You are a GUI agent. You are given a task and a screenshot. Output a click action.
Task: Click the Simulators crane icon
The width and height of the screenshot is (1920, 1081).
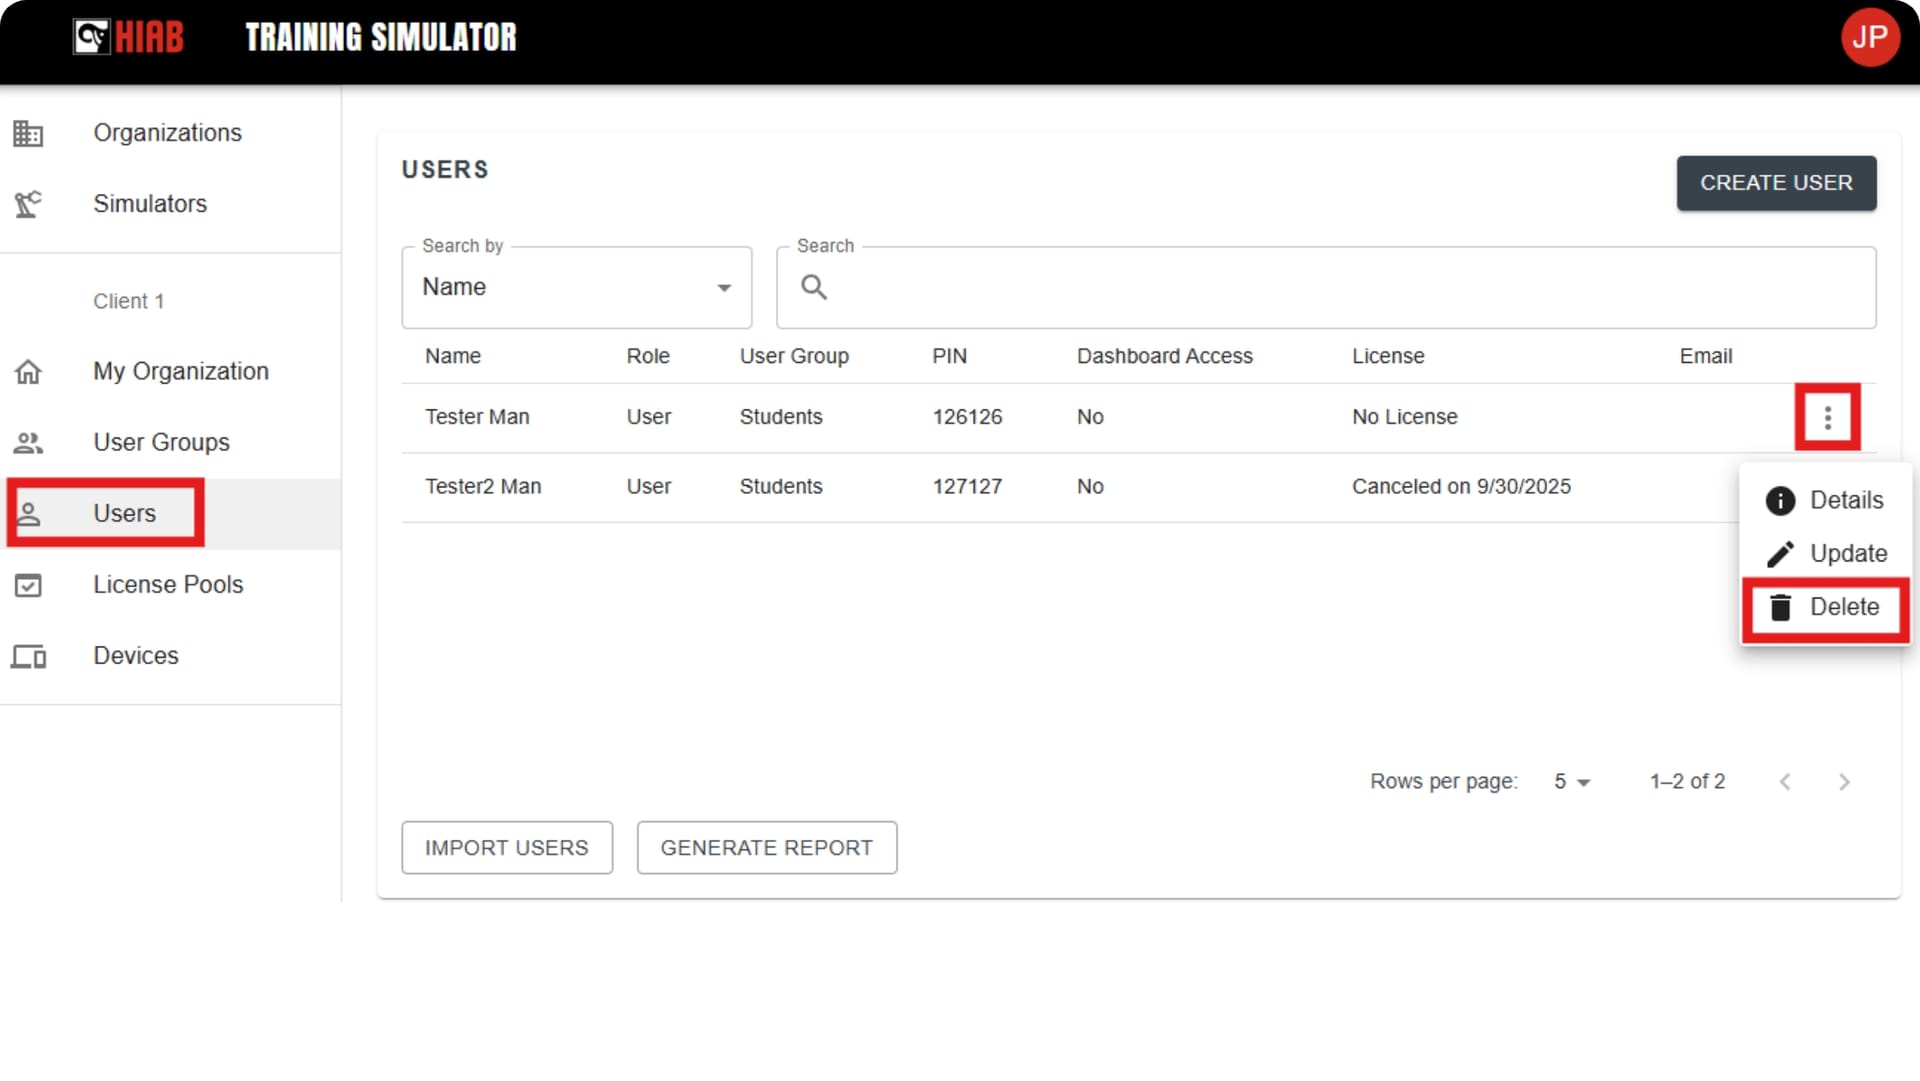pos(28,204)
